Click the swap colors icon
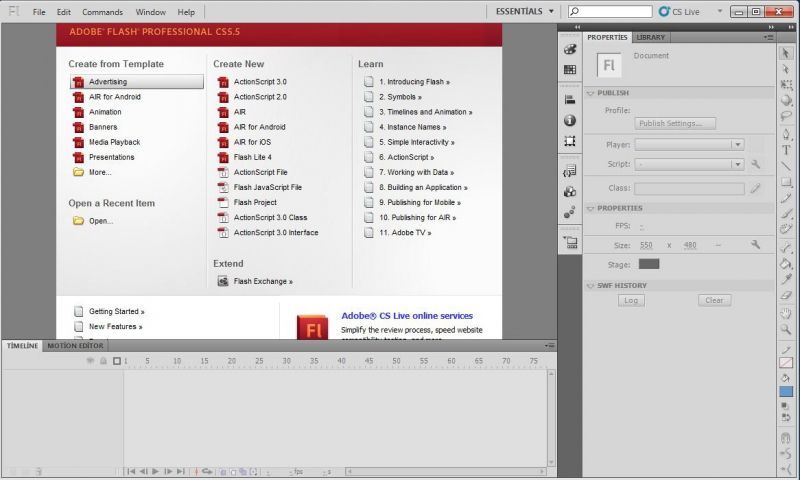The height and width of the screenshot is (480, 800). (786, 417)
